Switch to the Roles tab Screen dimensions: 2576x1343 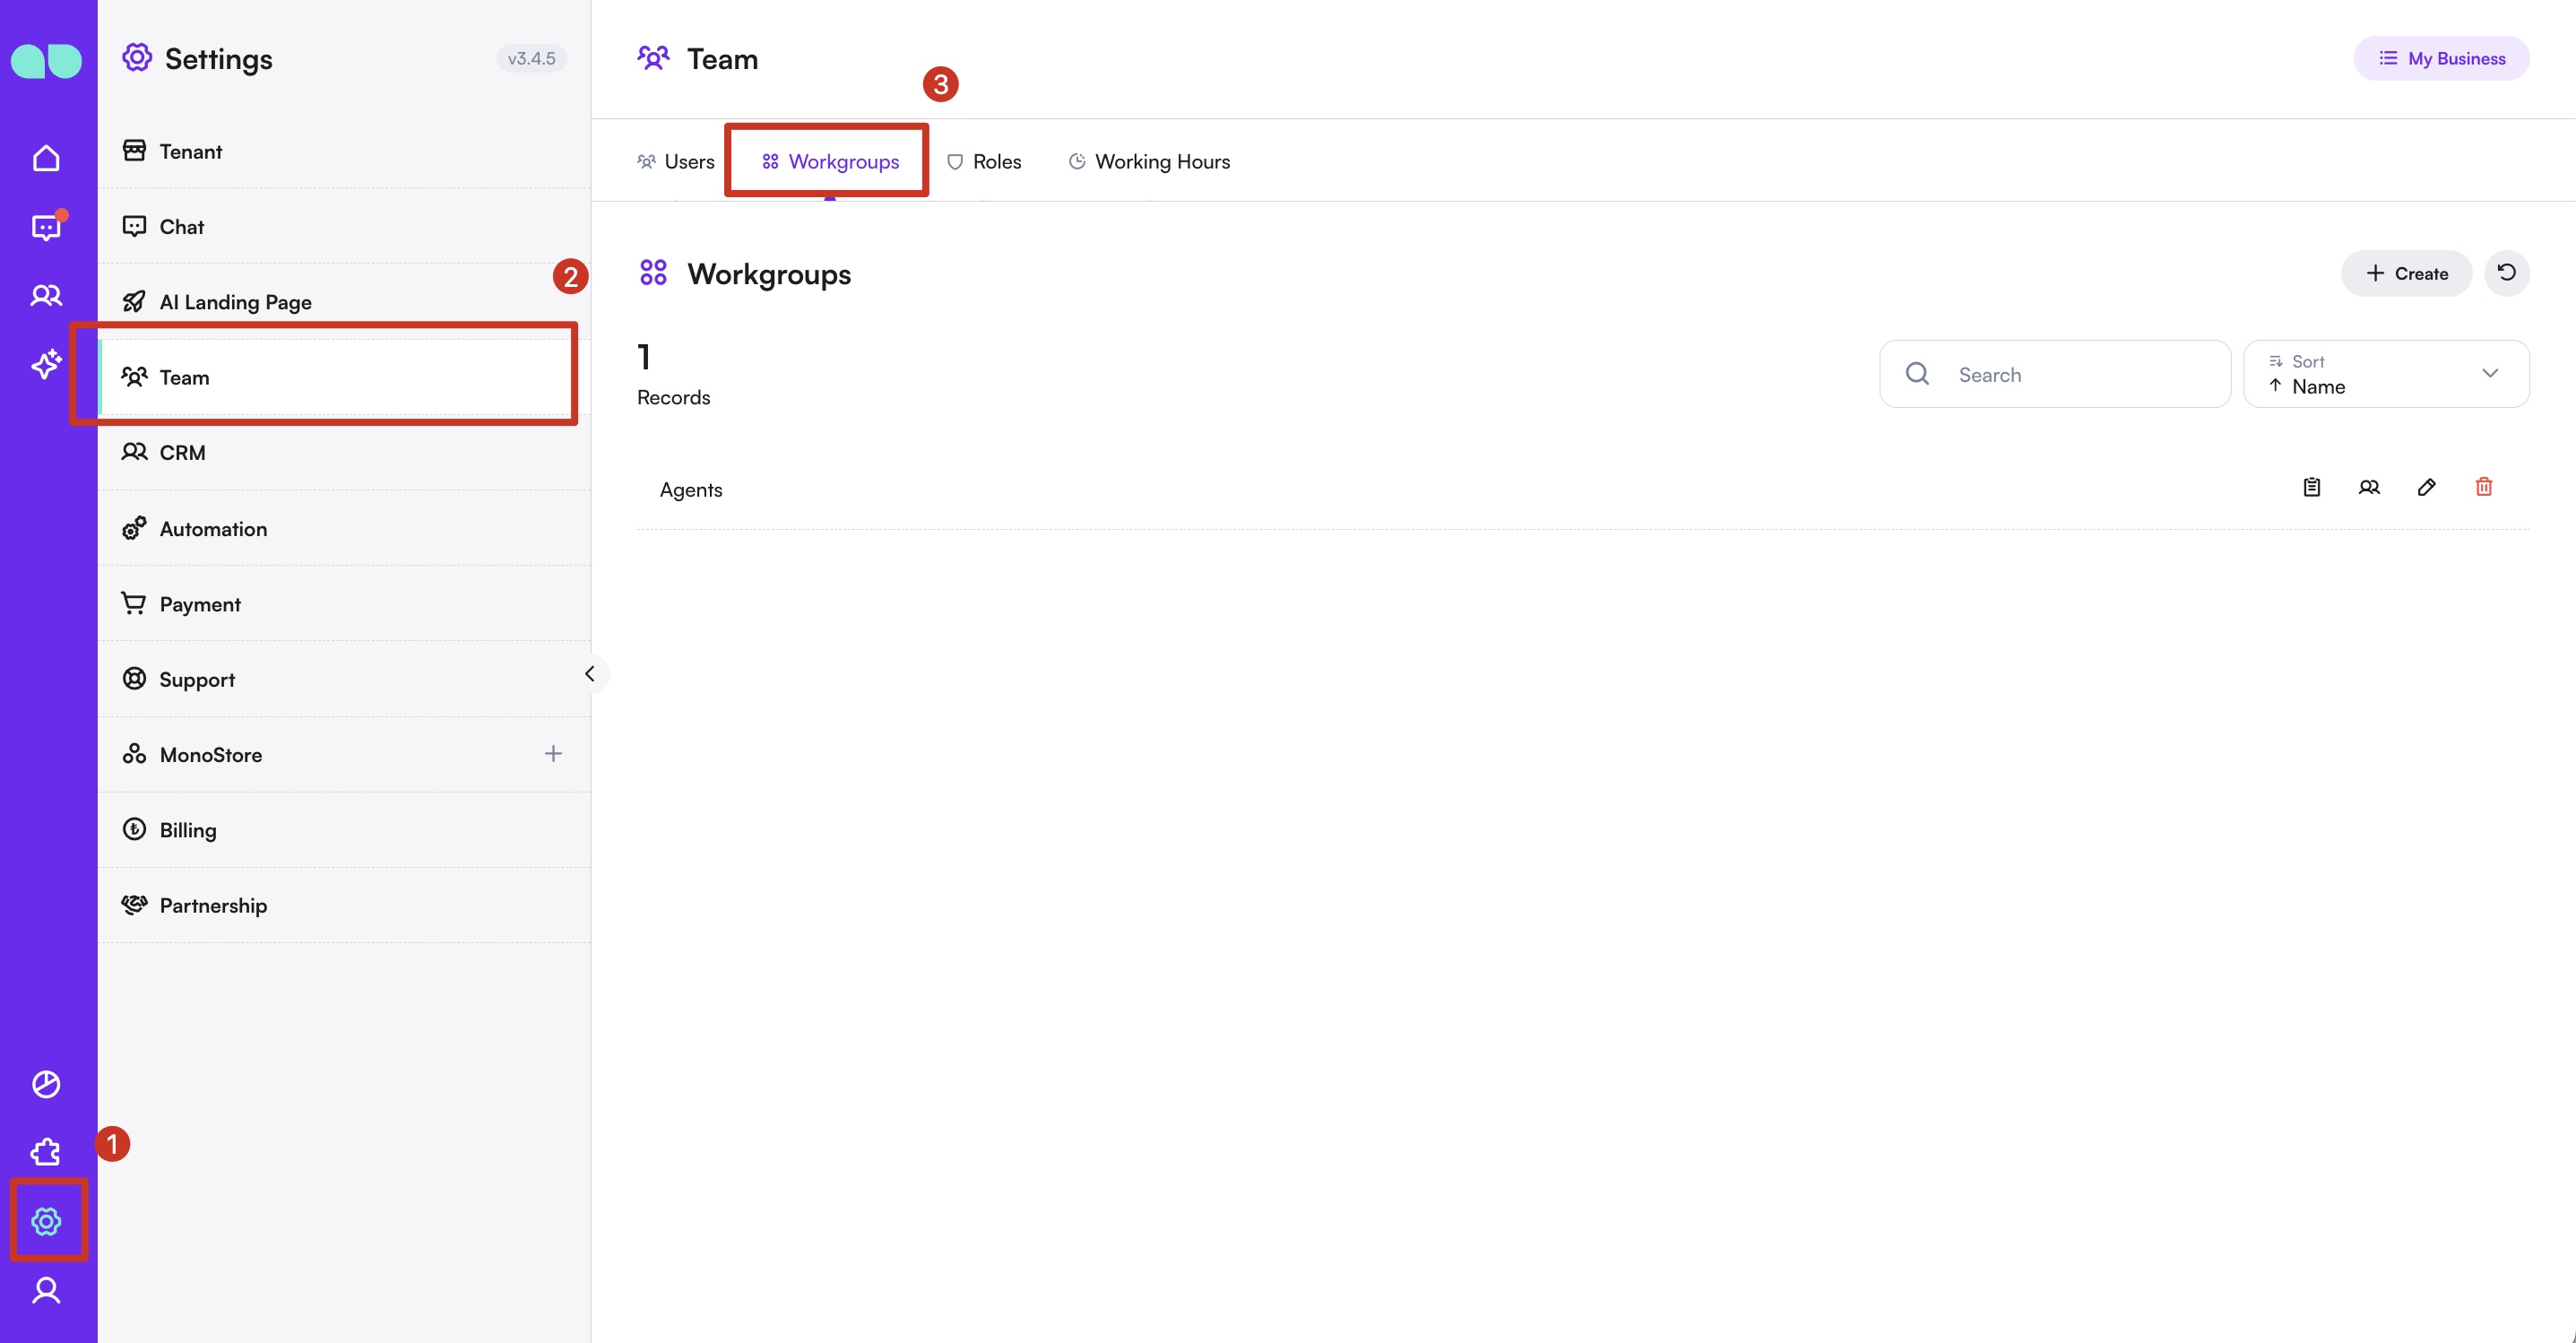tap(984, 162)
